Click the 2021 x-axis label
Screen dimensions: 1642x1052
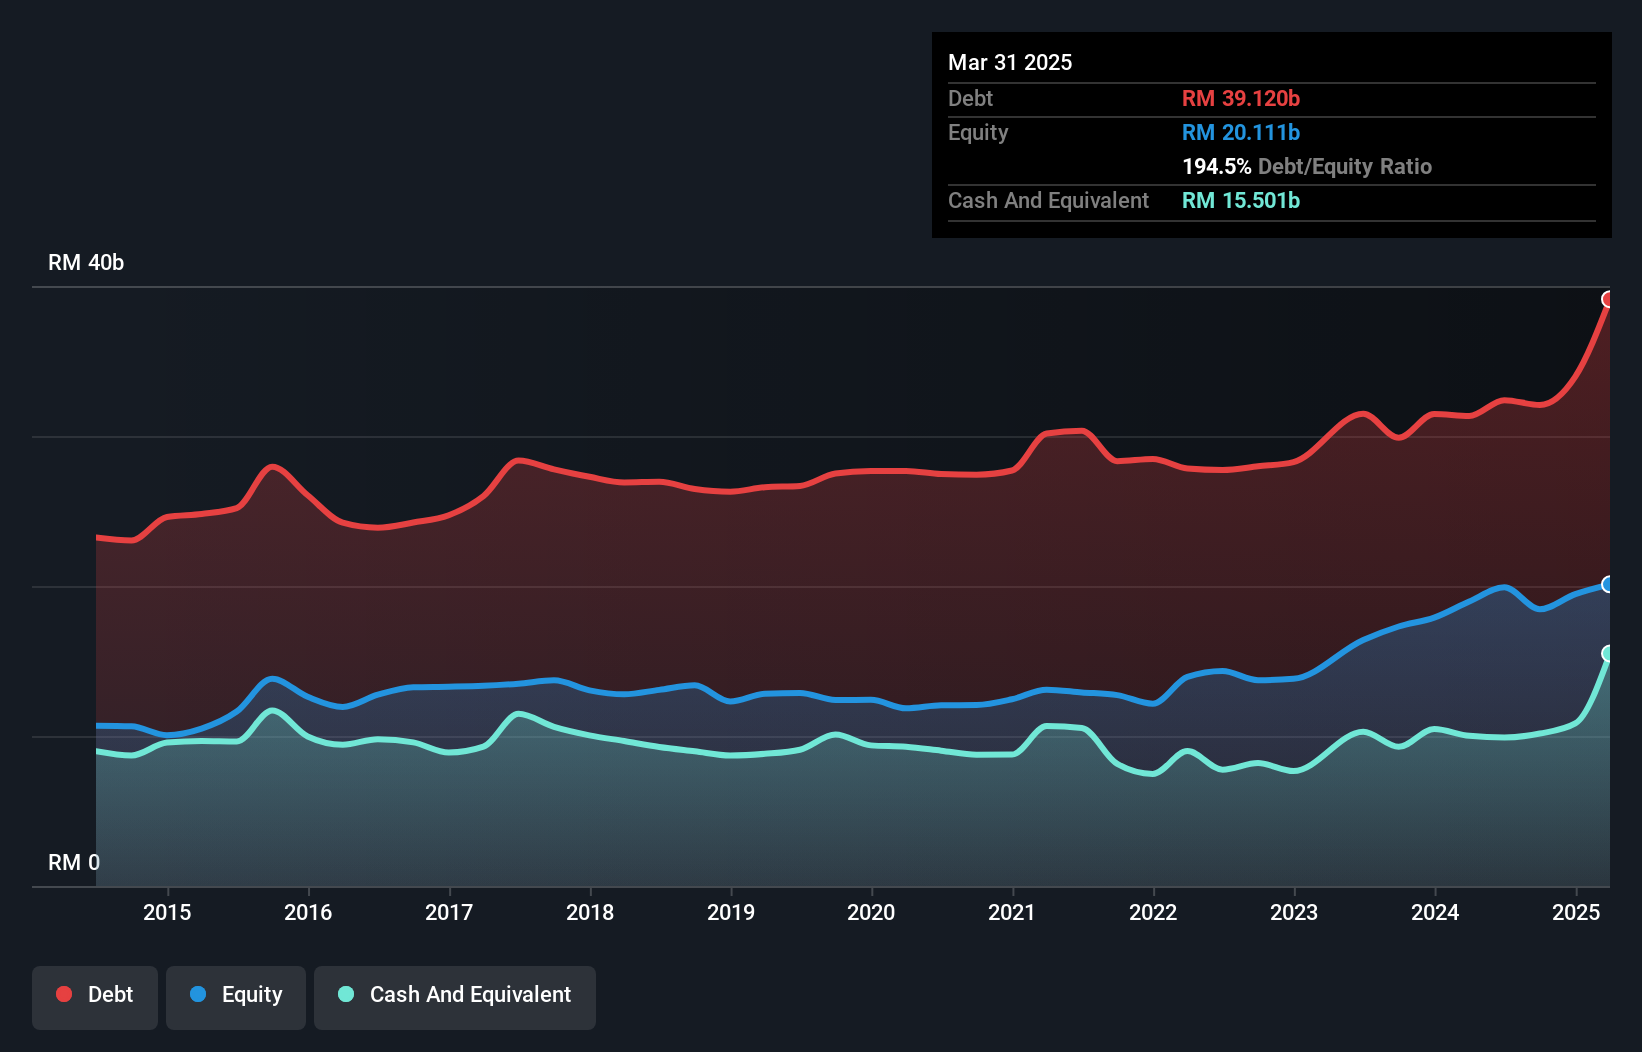[x=1012, y=912]
